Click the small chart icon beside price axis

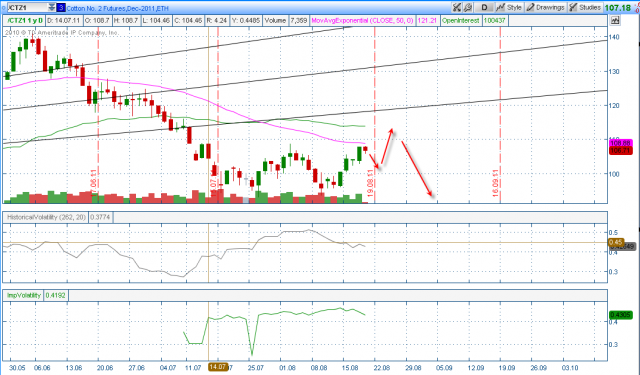(615, 20)
